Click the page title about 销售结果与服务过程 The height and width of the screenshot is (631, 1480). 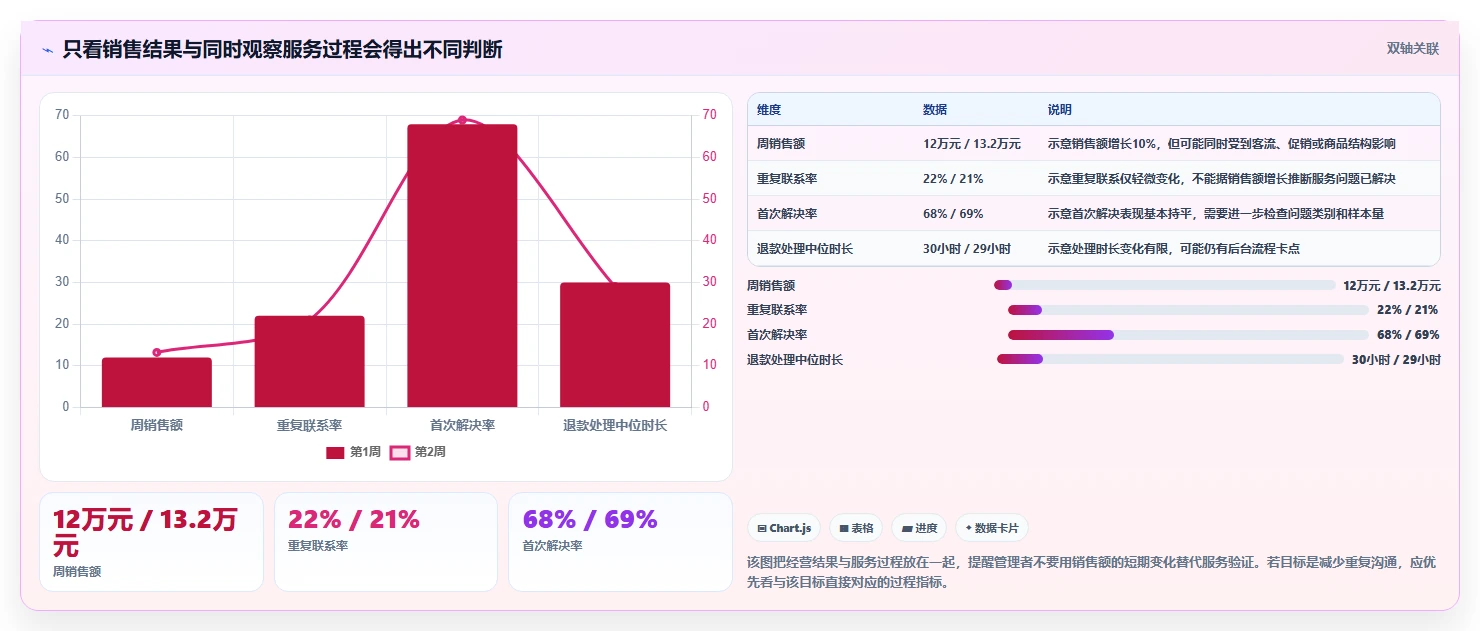pyautogui.click(x=282, y=49)
